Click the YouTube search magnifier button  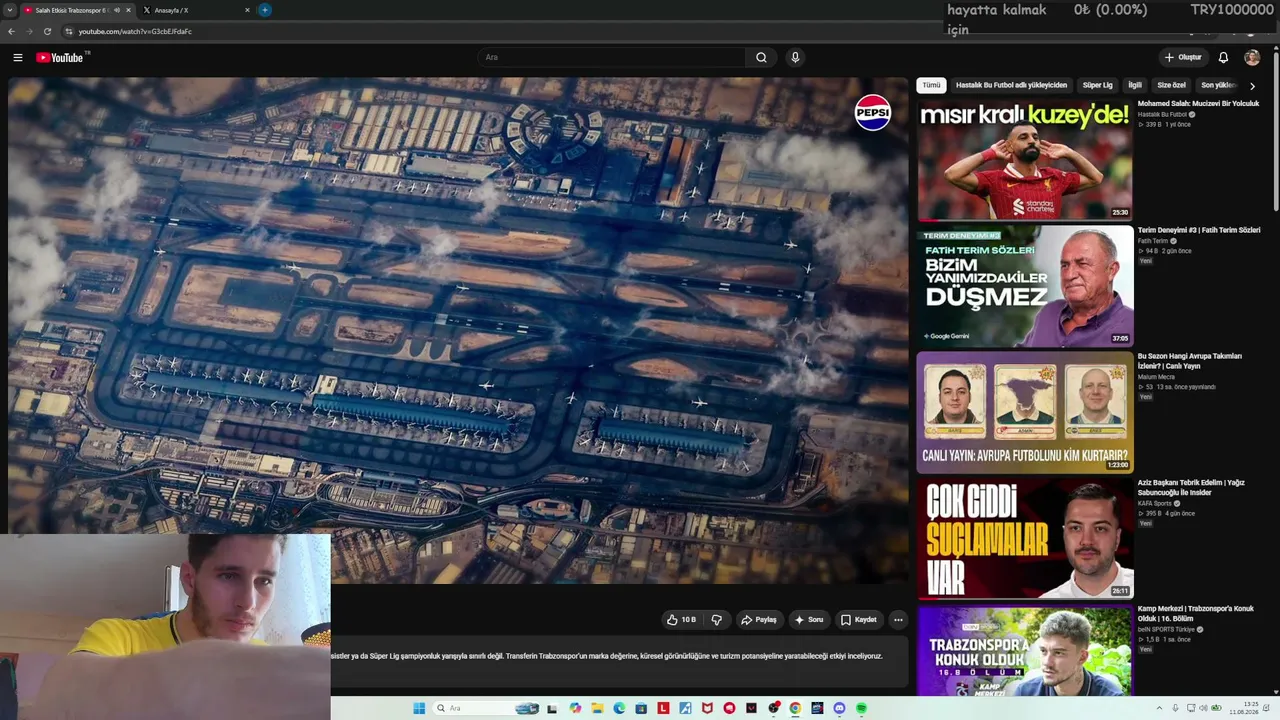click(x=761, y=58)
